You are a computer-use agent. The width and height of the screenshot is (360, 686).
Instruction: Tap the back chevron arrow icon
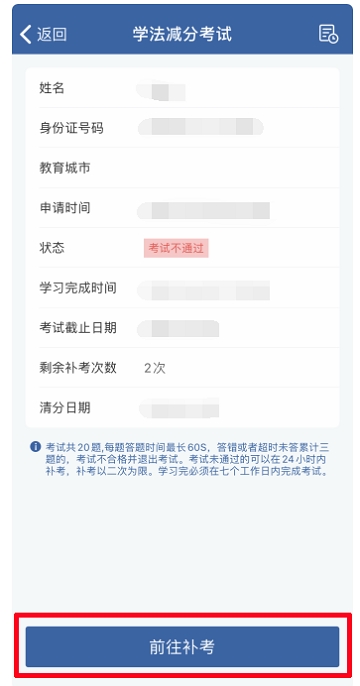tap(26, 34)
